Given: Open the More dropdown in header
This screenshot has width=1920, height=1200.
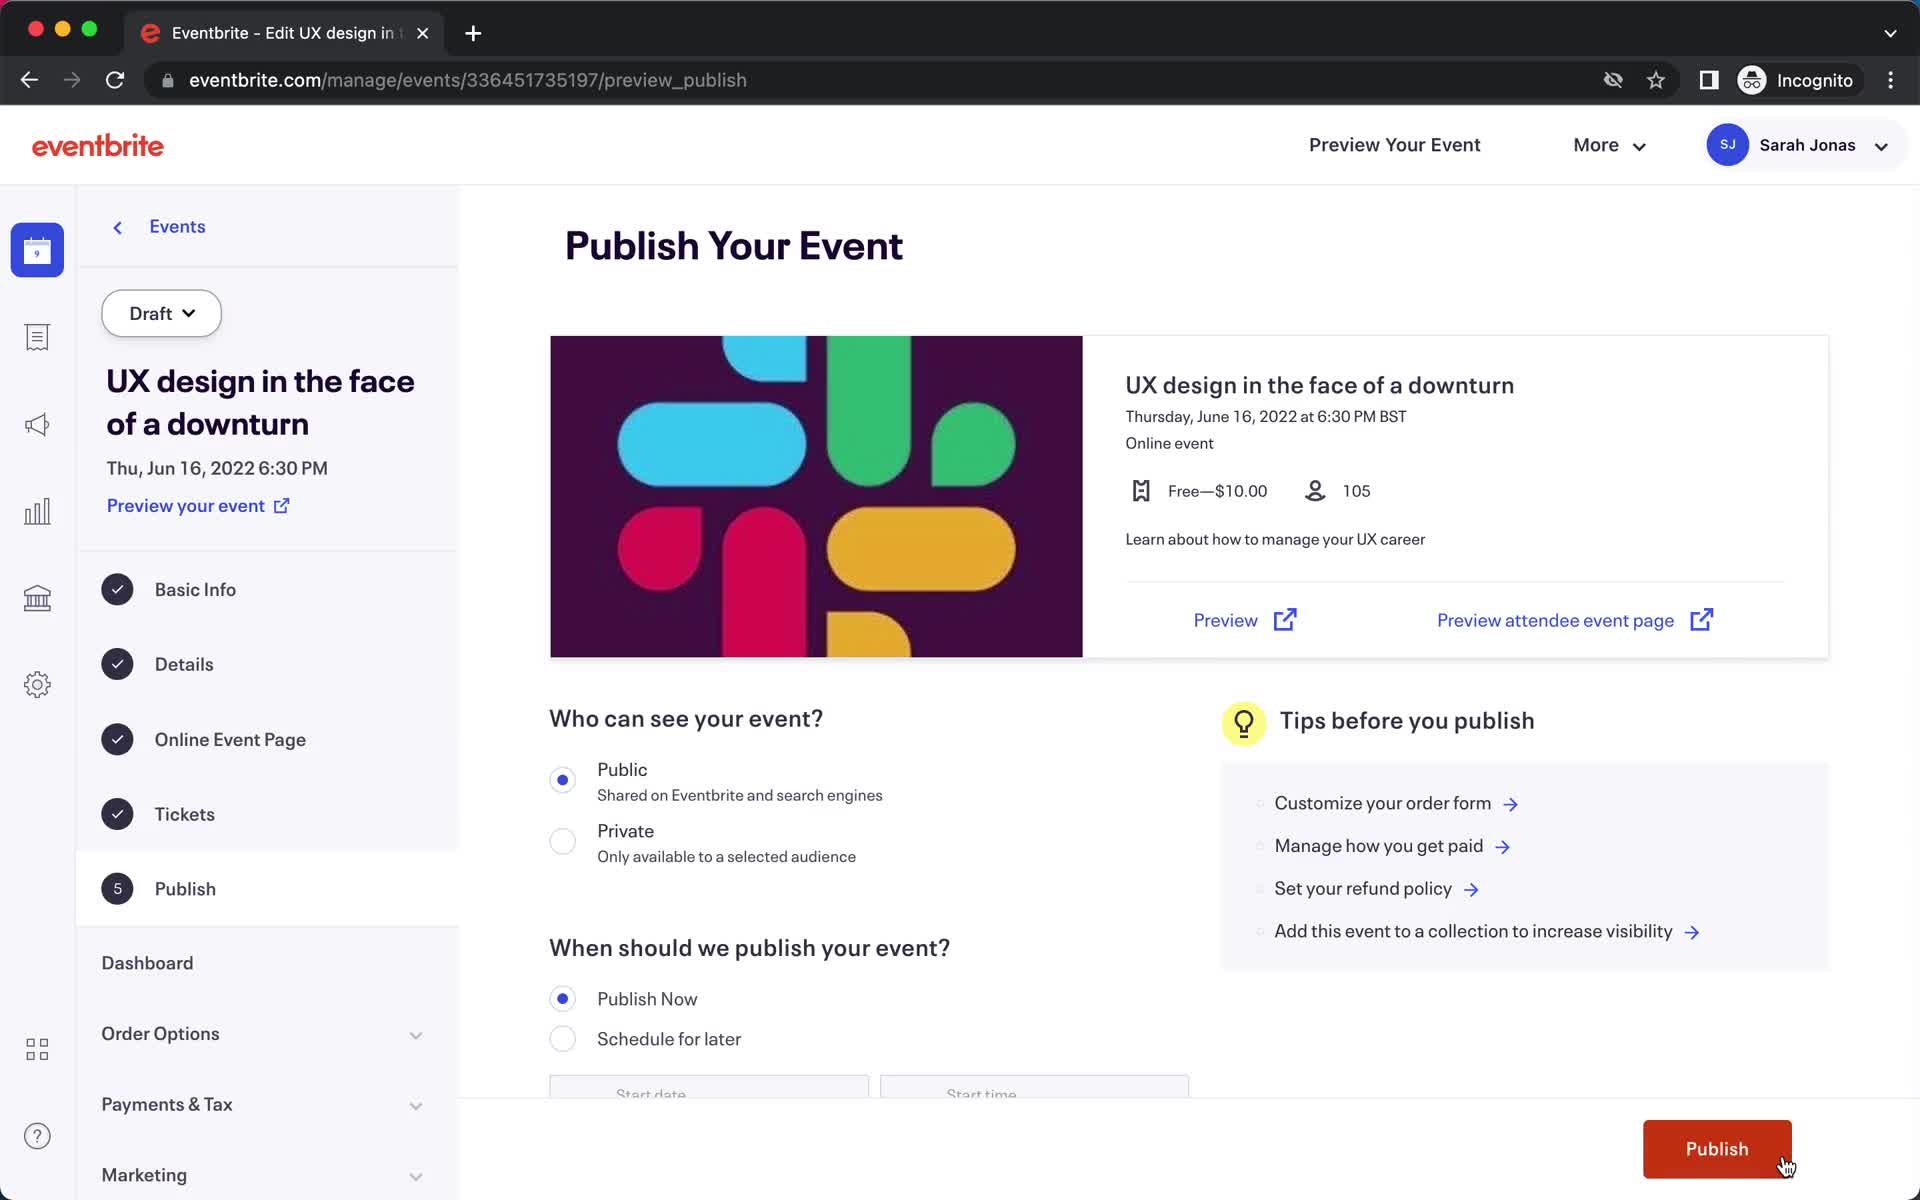Looking at the screenshot, I should click(1609, 146).
